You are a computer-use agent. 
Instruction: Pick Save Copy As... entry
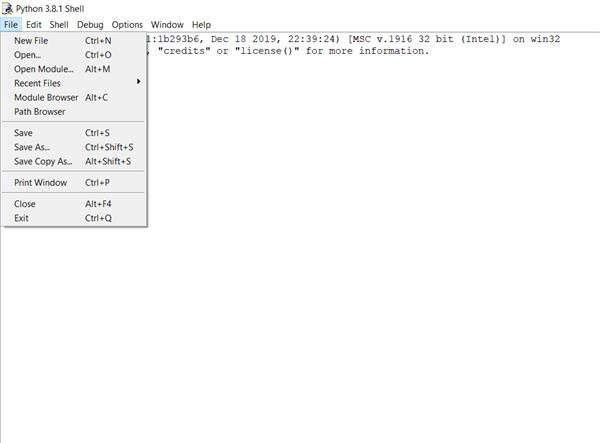tap(75, 161)
